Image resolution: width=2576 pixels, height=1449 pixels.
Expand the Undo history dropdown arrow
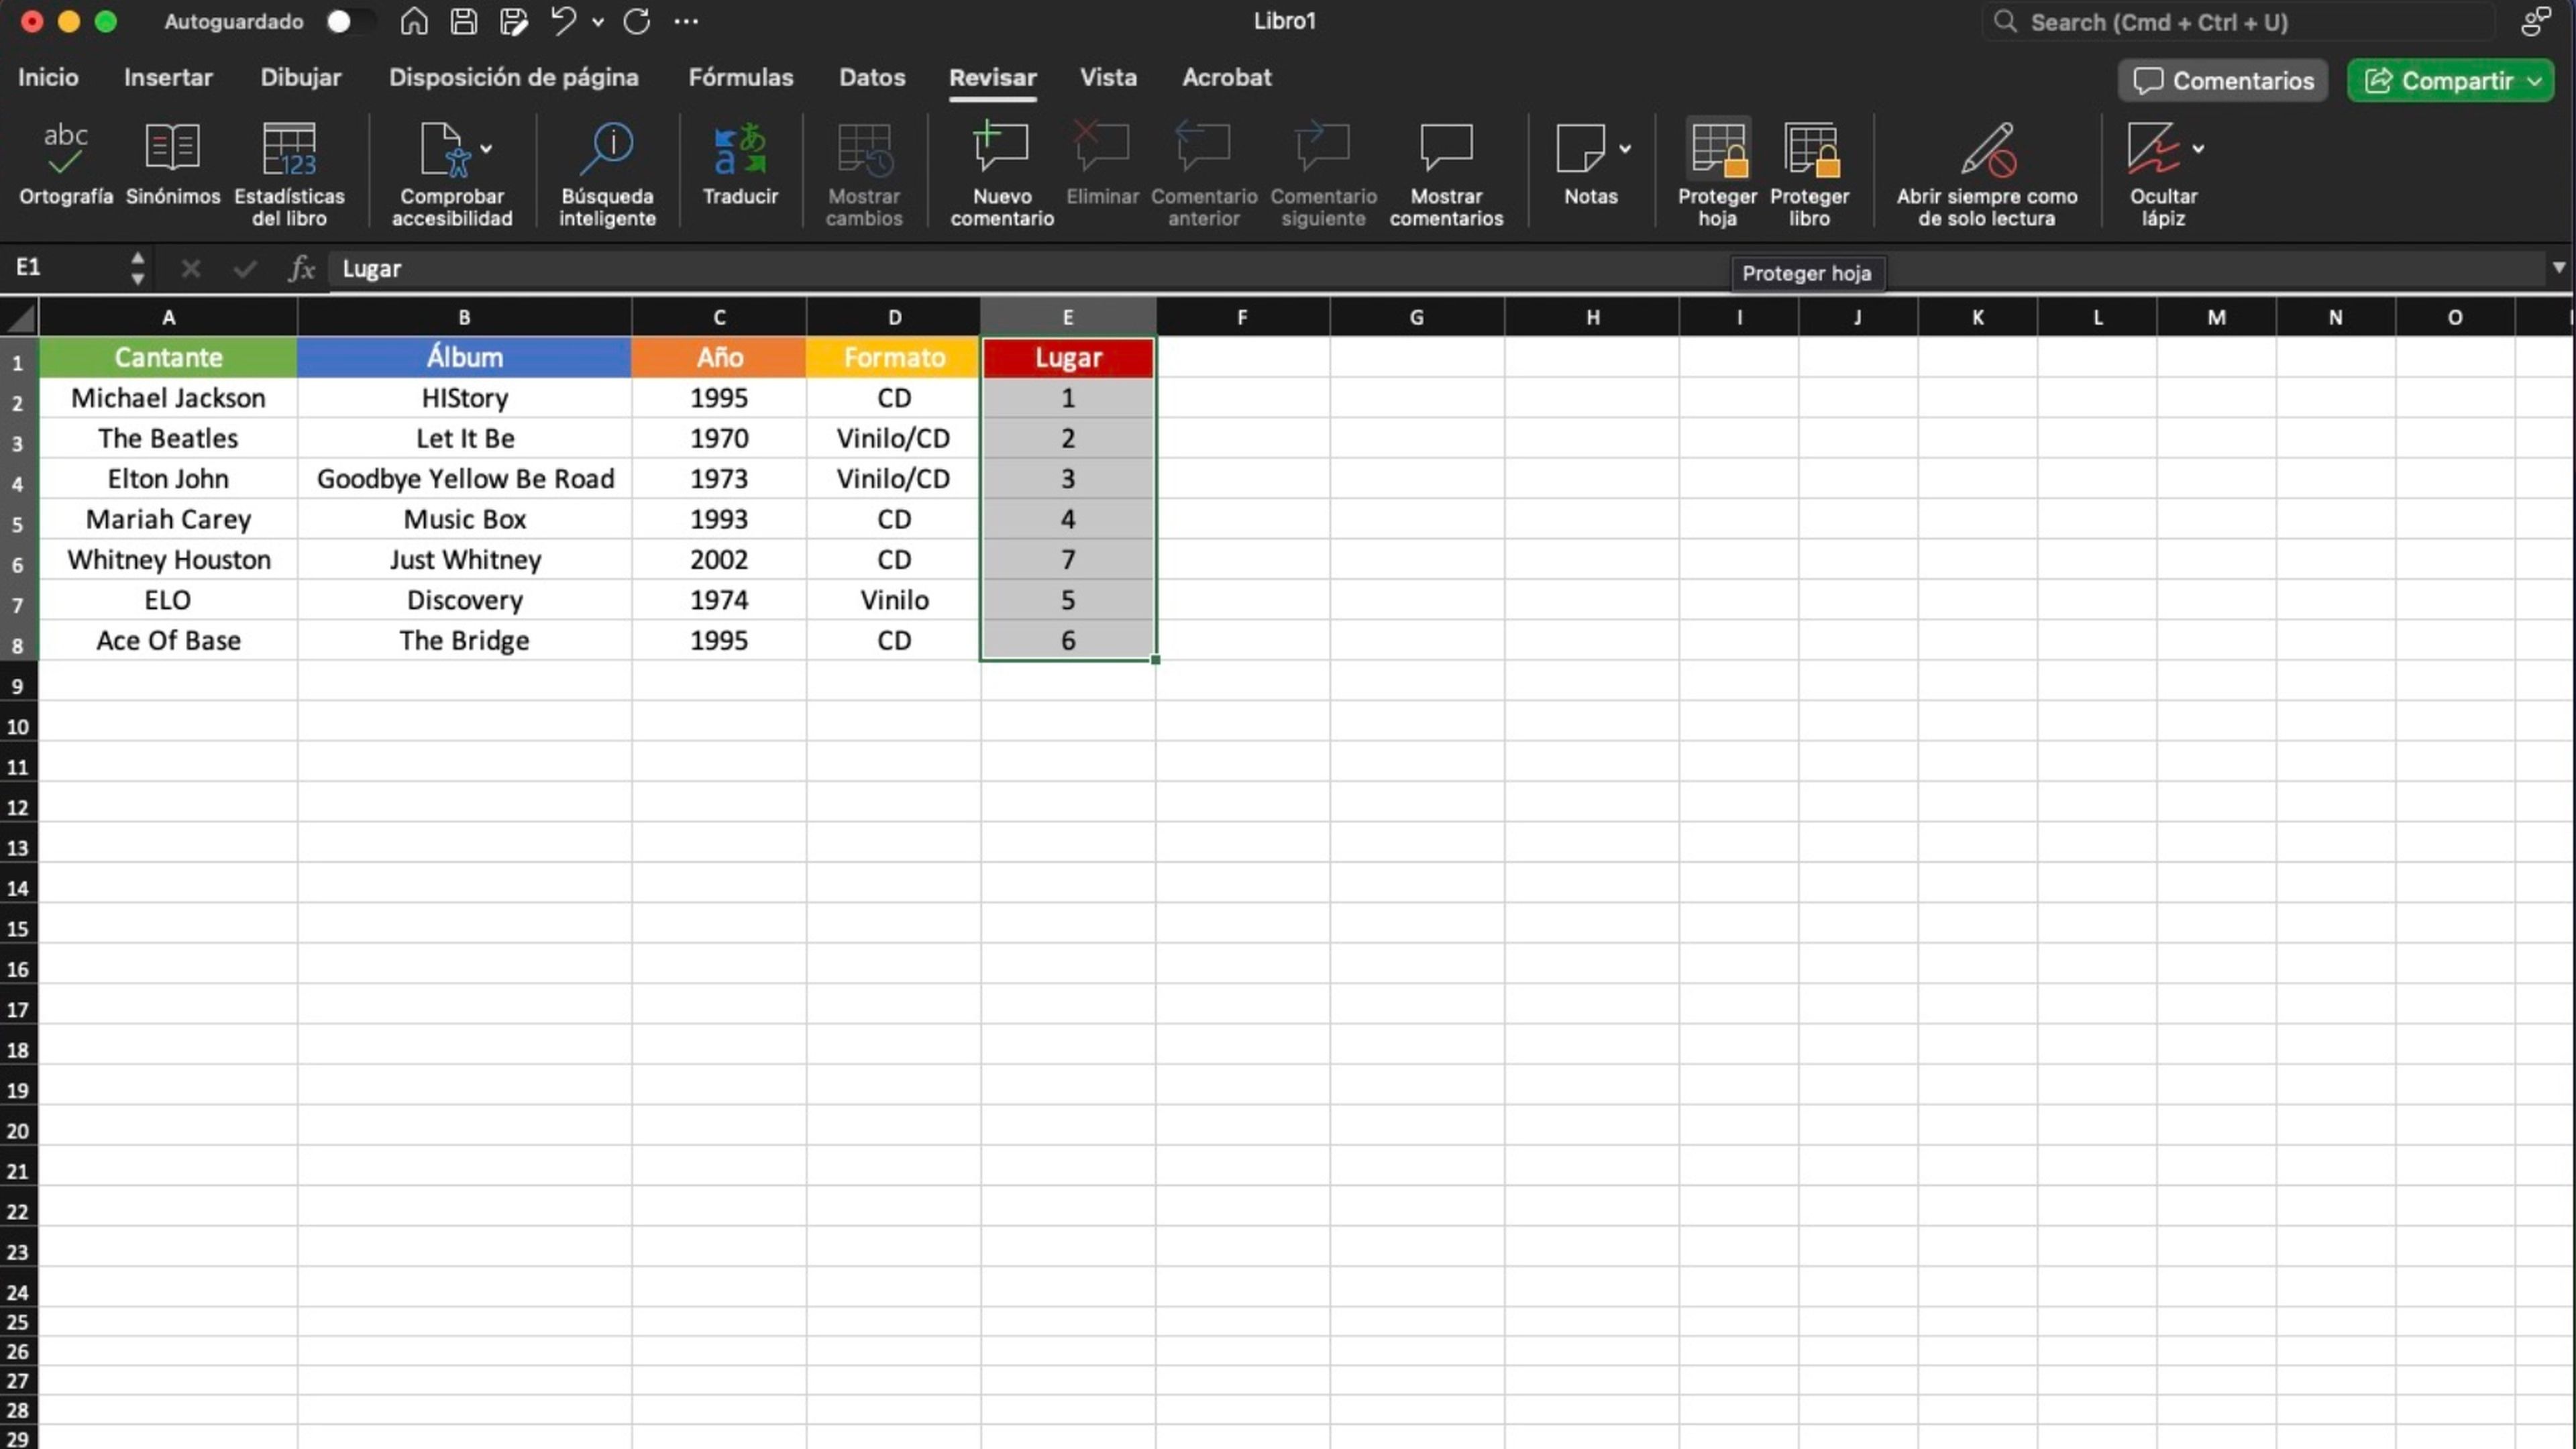(598, 22)
